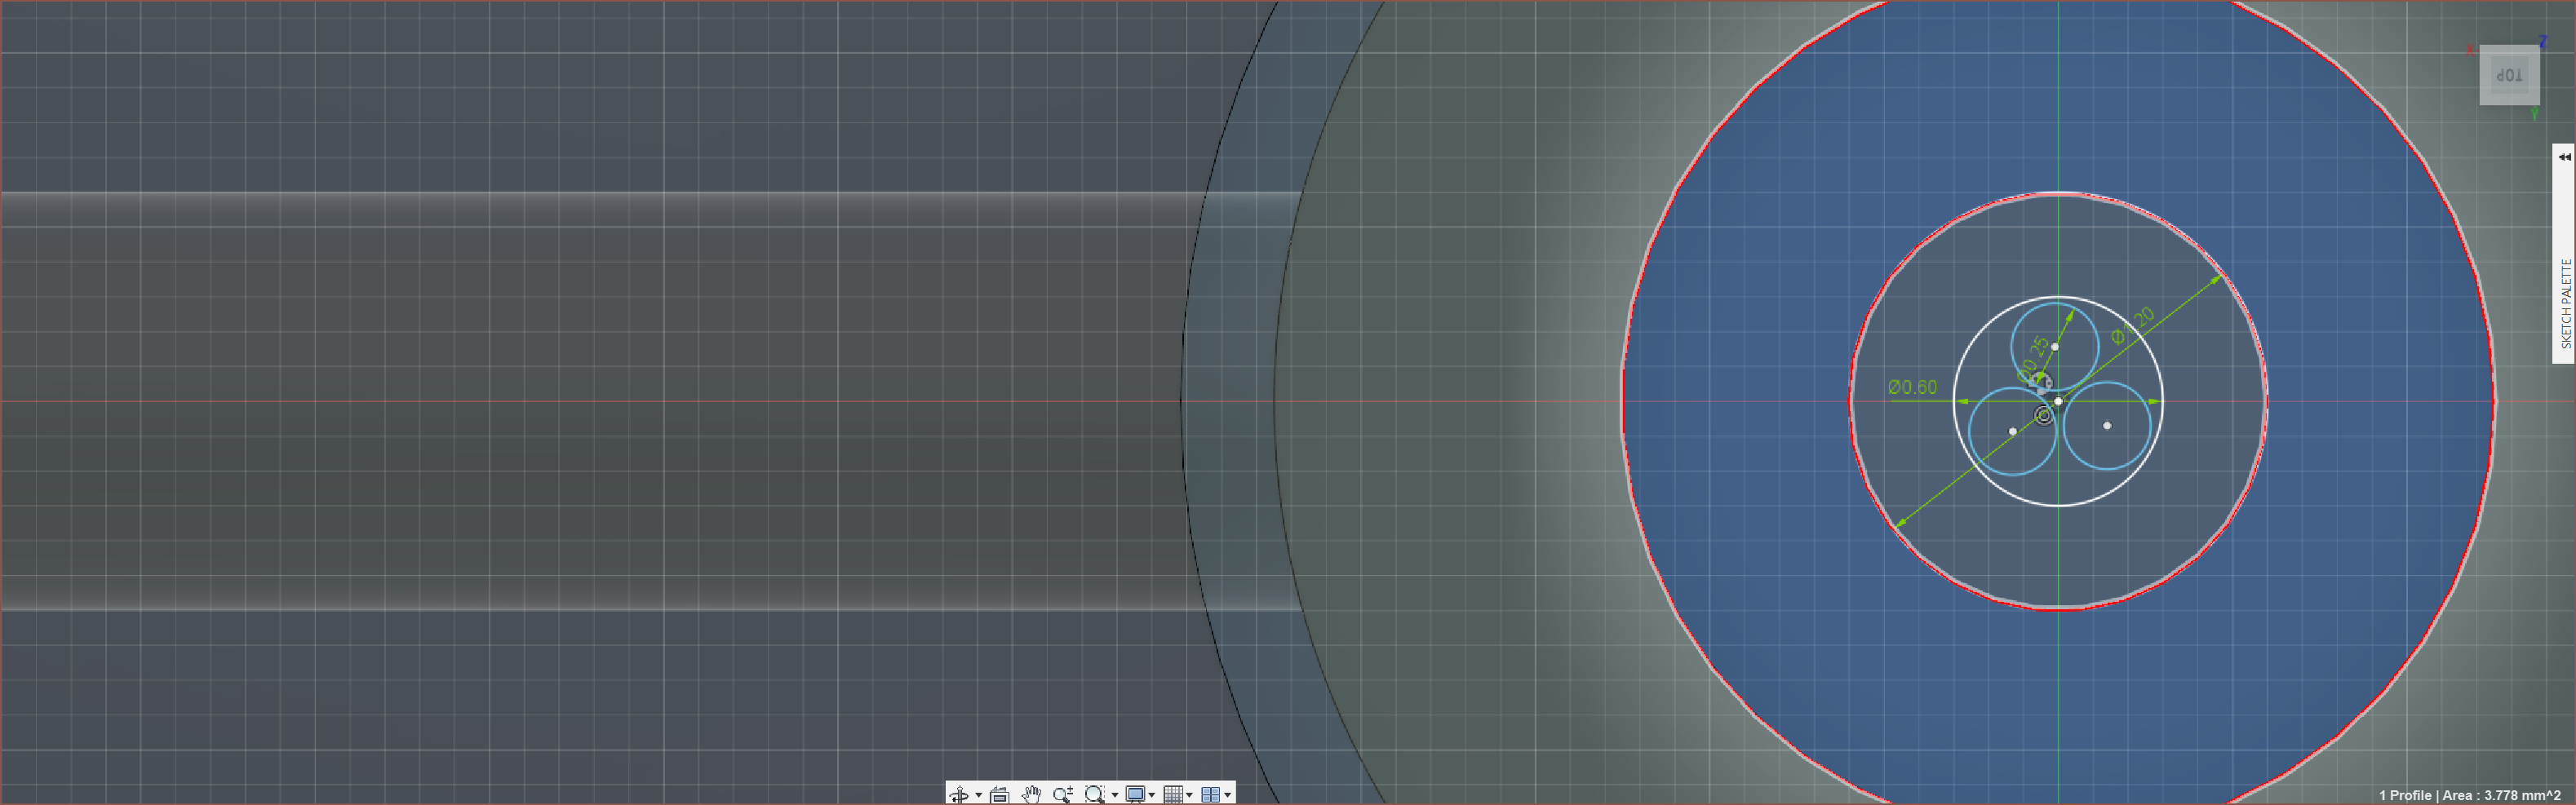Image resolution: width=2576 pixels, height=805 pixels.
Task: Open the Orbit type dropdown arrow
Action: (978, 795)
